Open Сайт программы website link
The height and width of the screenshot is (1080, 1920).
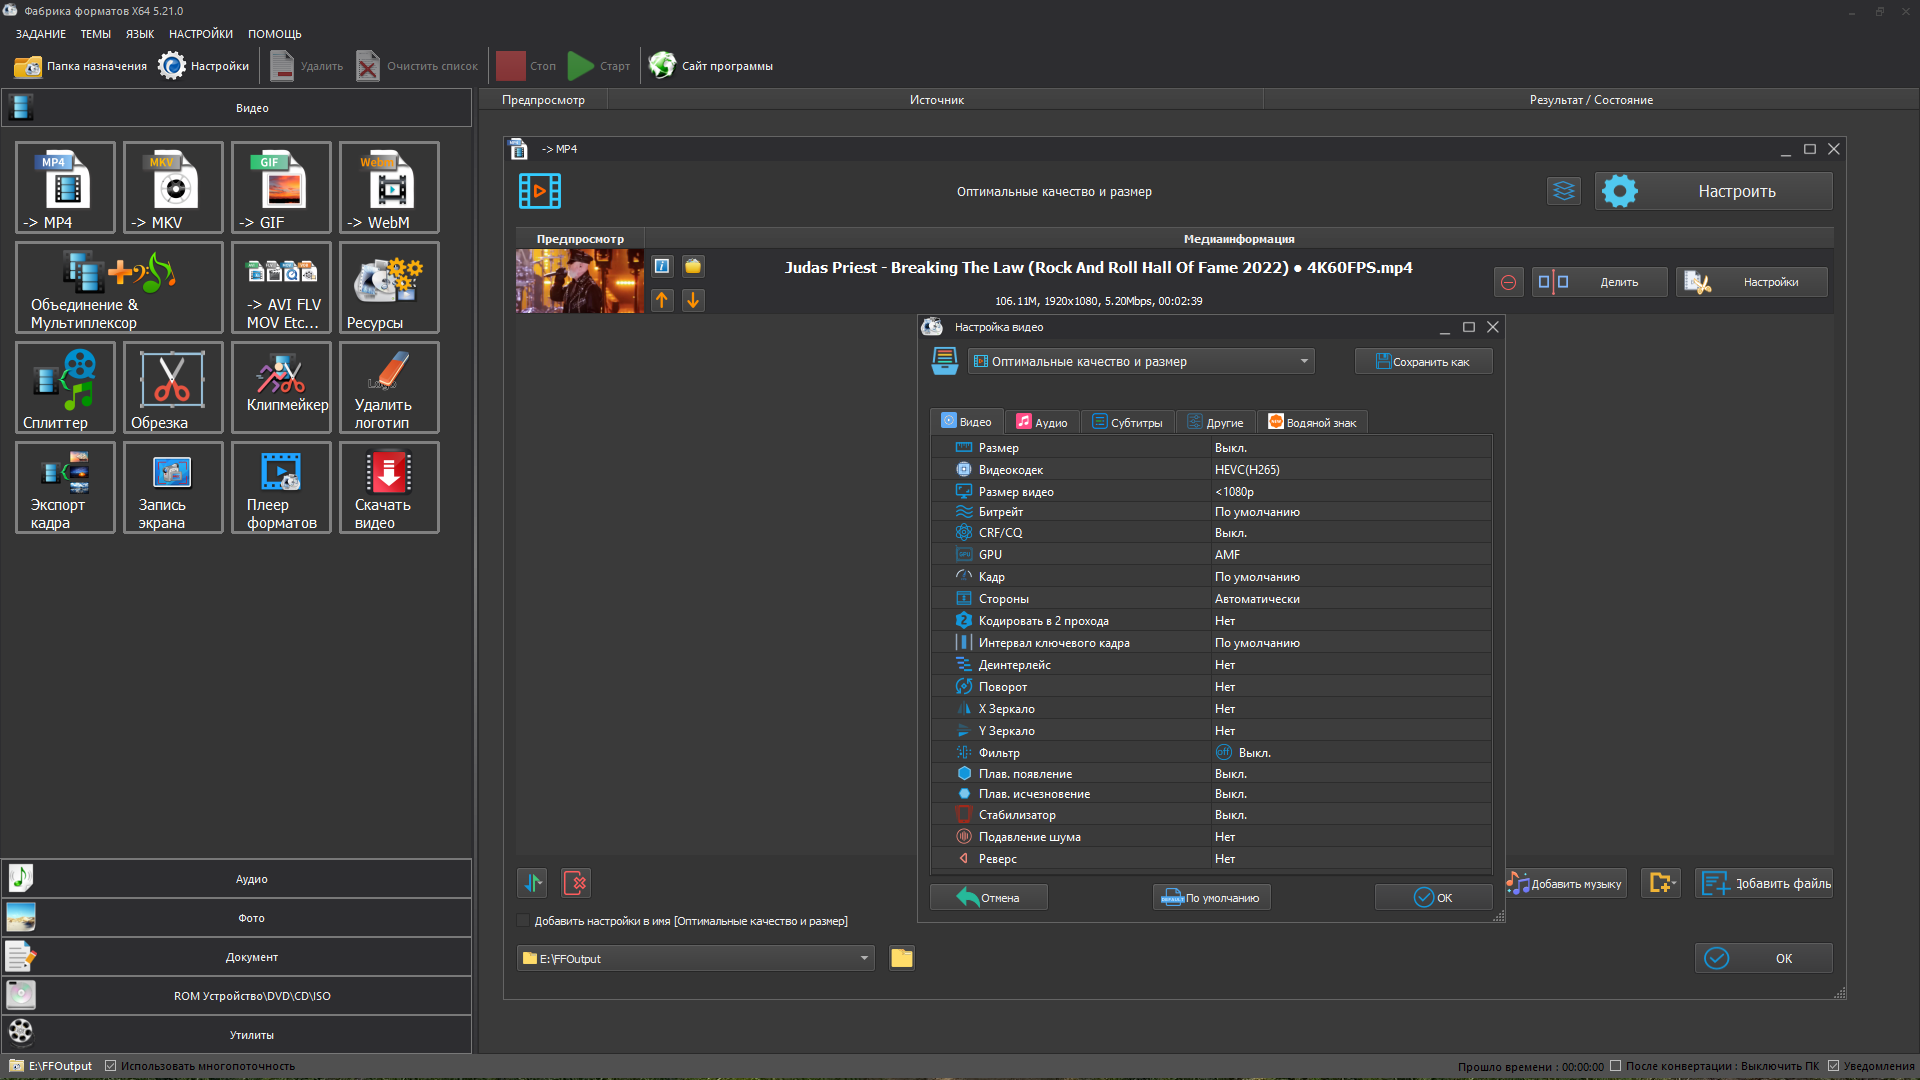(x=711, y=66)
